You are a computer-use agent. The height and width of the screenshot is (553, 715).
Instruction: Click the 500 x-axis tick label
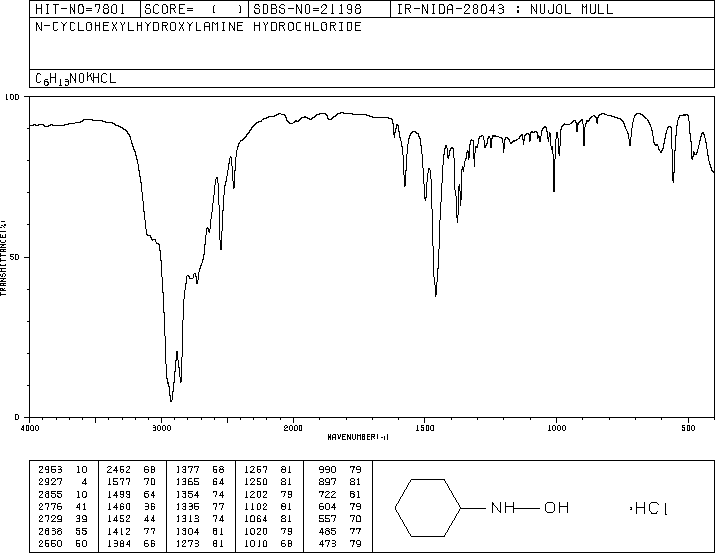click(x=688, y=428)
